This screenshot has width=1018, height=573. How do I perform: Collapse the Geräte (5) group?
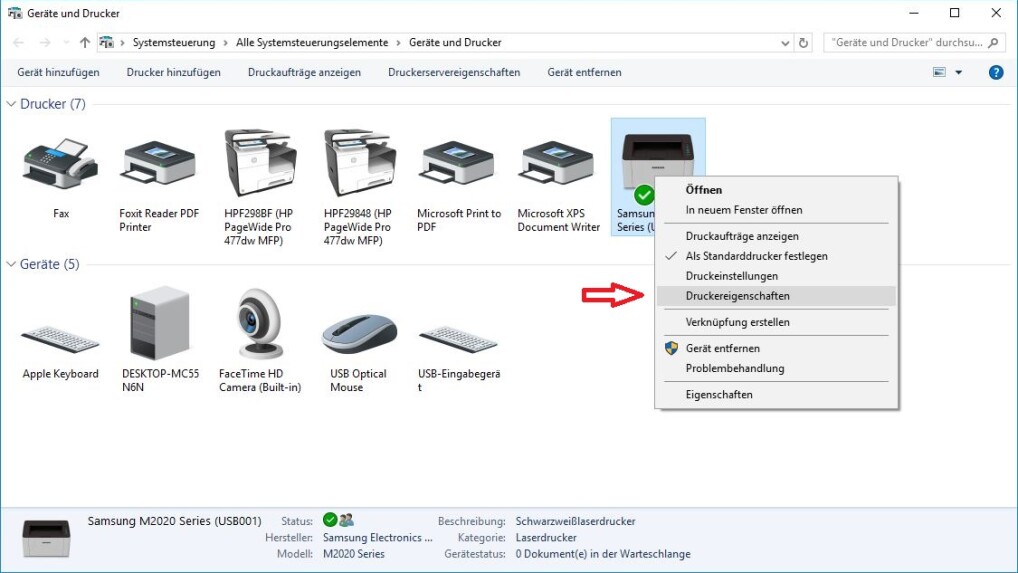click(12, 264)
